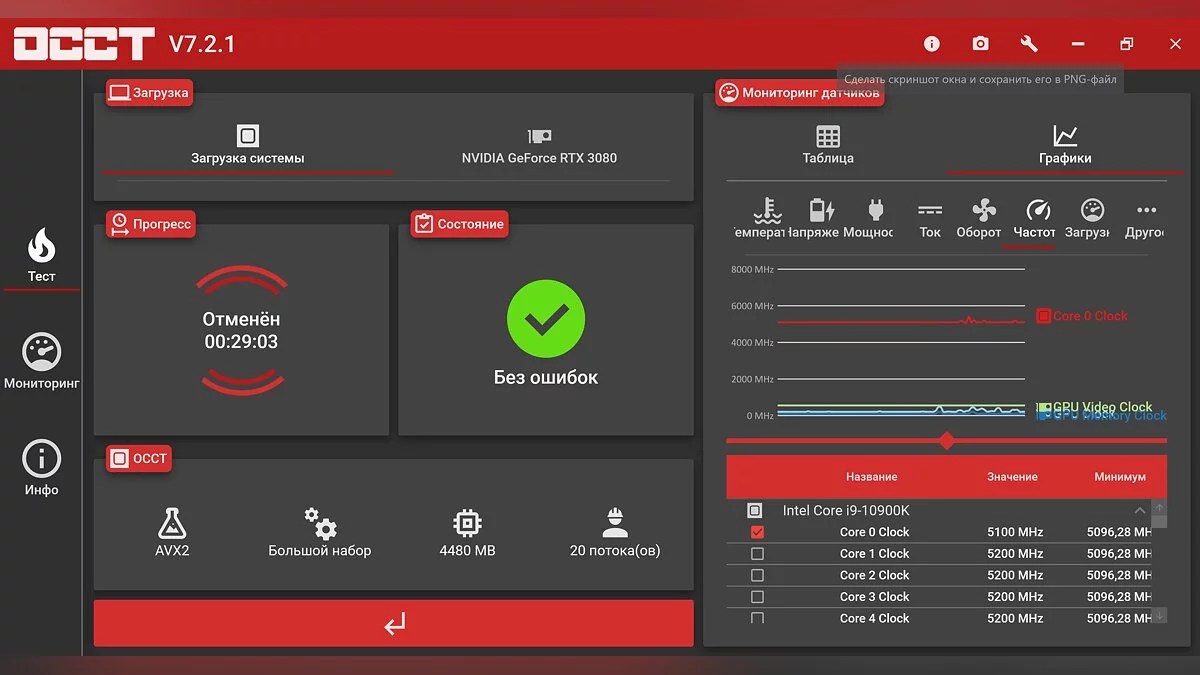This screenshot has height=675, width=1200.
Task: Open the info icon in title bar
Action: coord(932,44)
